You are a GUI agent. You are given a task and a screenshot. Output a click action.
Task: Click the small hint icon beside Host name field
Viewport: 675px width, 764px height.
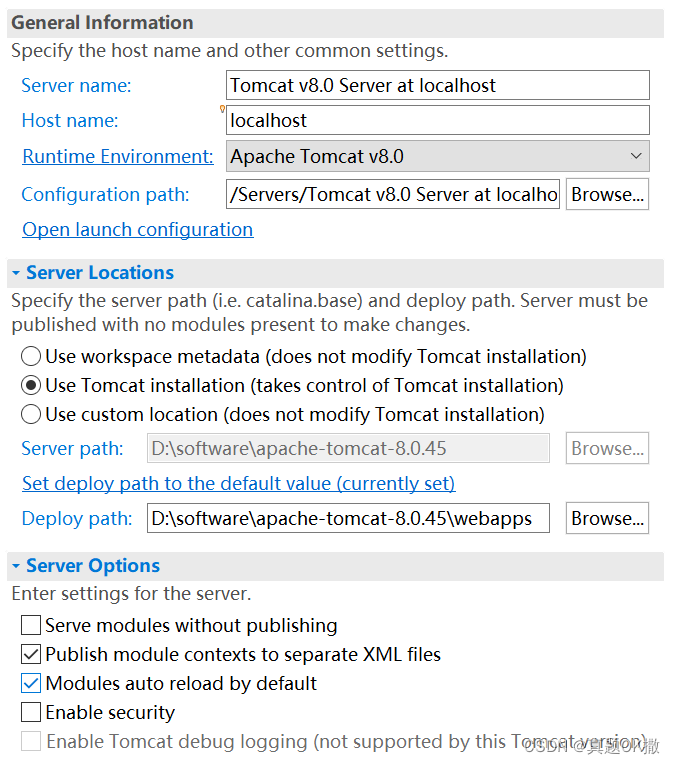(x=222, y=109)
